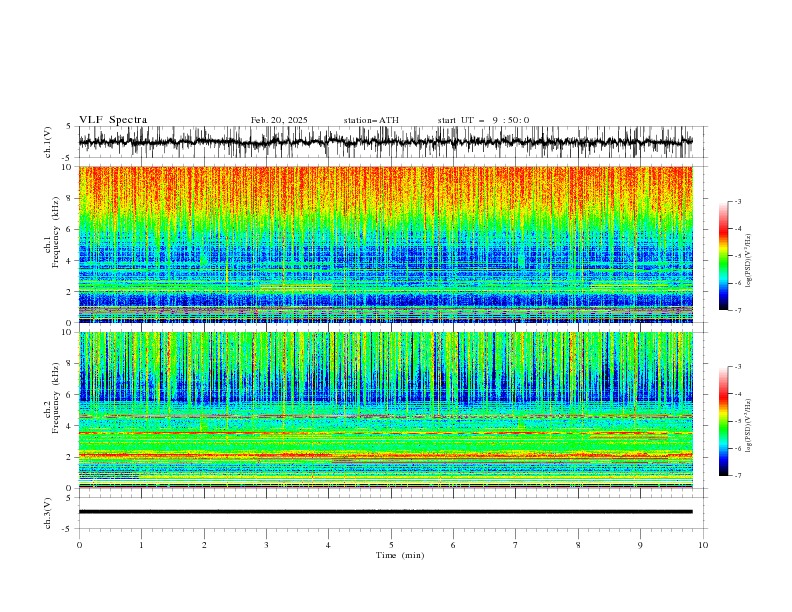Screen dimensions: 792x612
Task: Click the upper PSD color scale bar
Action: 723,256
